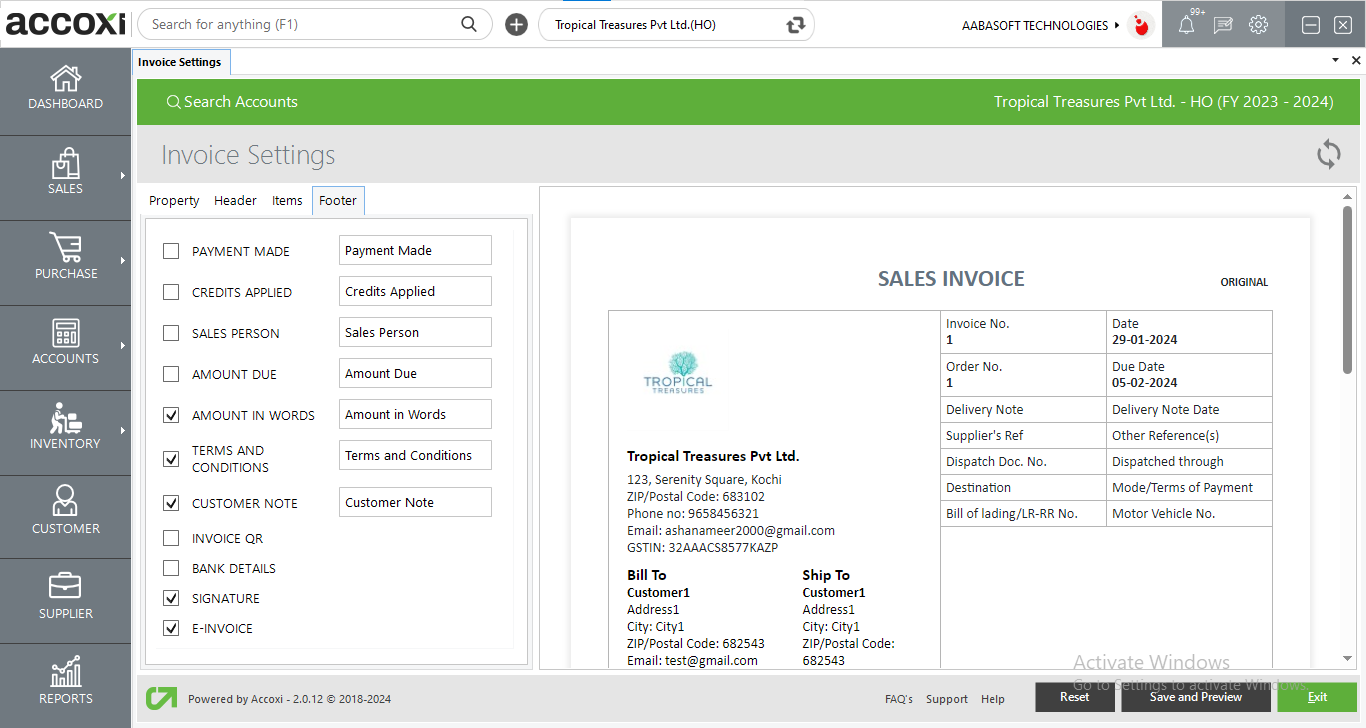This screenshot has width=1366, height=728.
Task: Click the red user profile avatar
Action: (1140, 25)
